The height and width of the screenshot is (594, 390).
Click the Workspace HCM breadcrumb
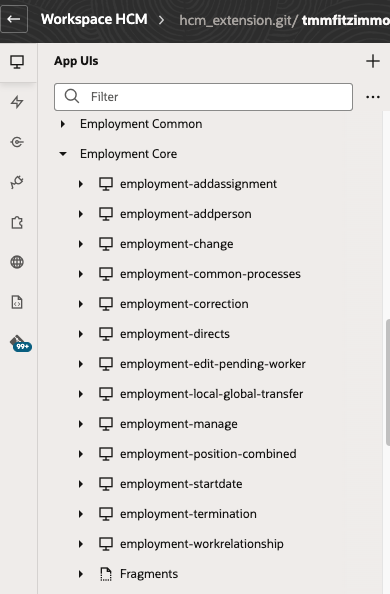94,19
